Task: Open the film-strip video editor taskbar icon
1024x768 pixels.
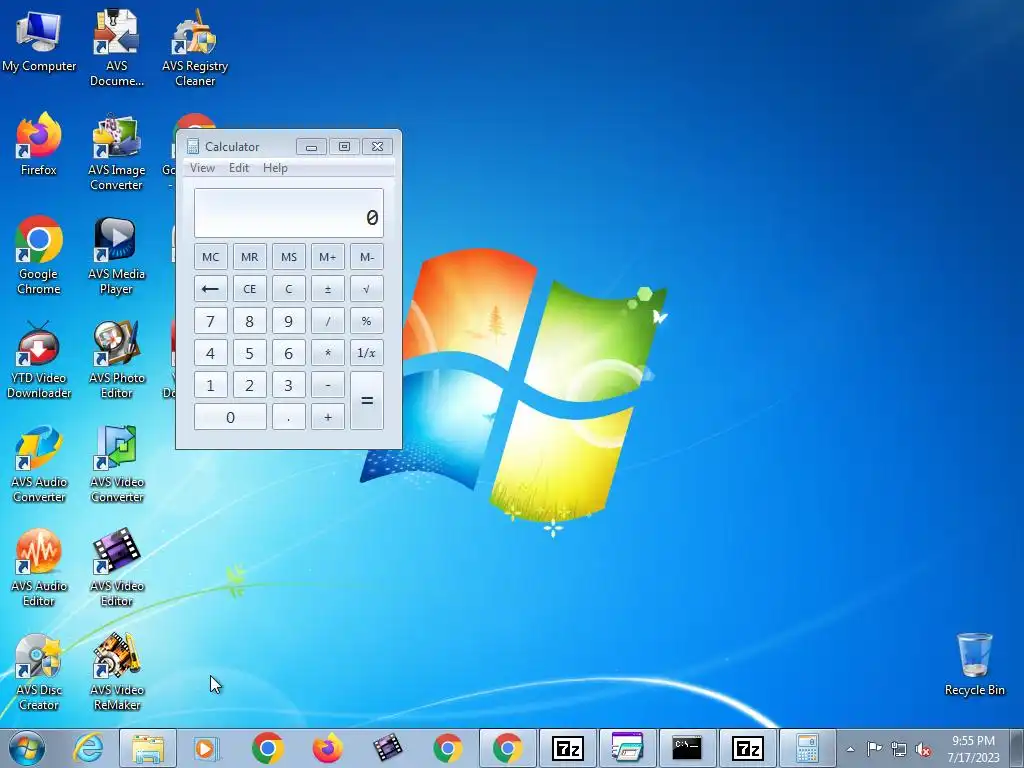Action: (388, 748)
